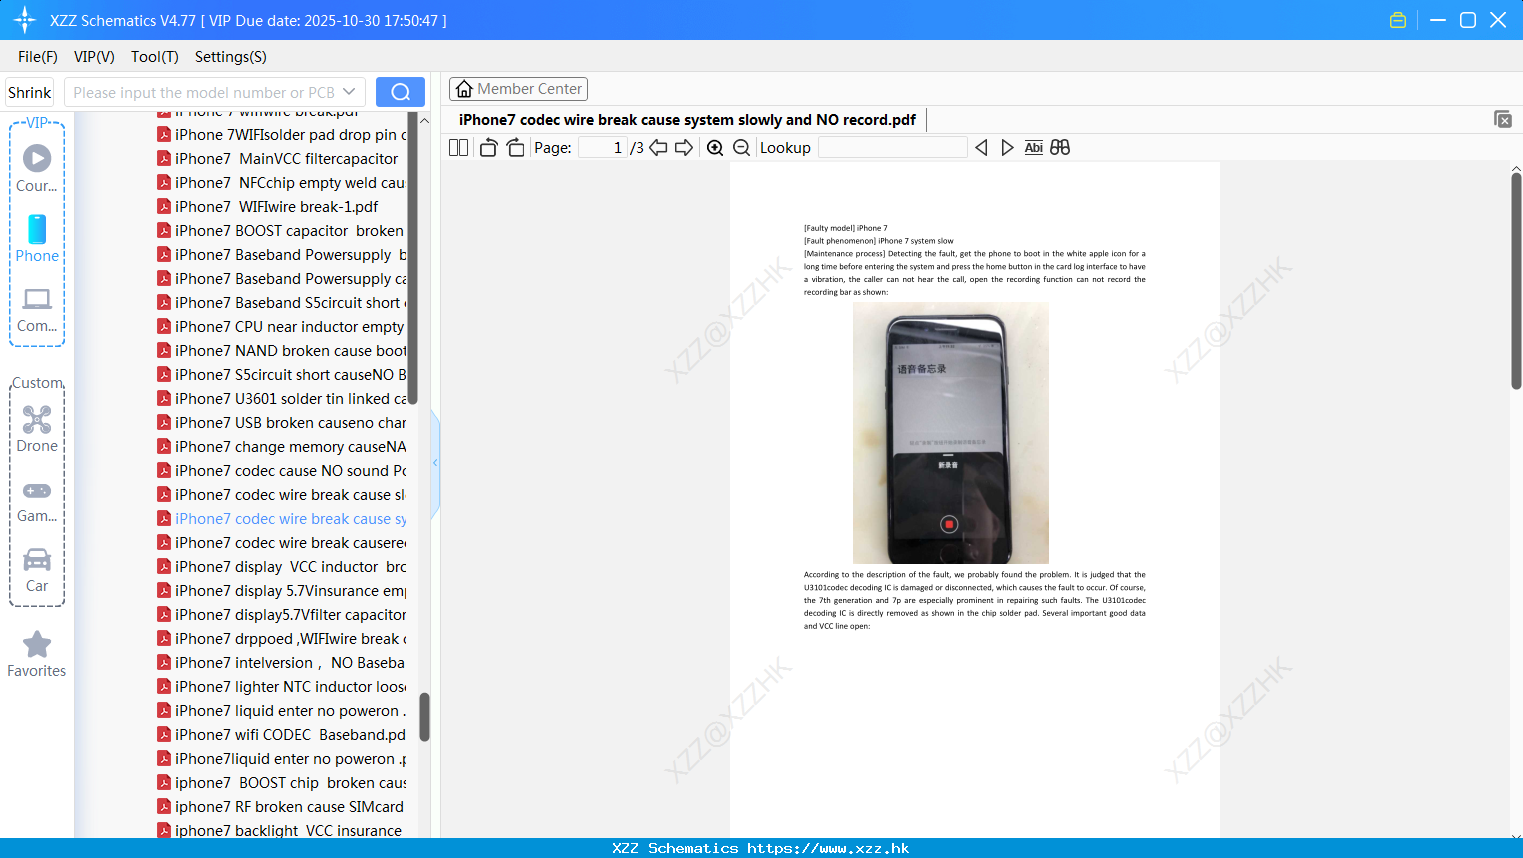
Task: Click the Shrink button
Action: pos(29,92)
